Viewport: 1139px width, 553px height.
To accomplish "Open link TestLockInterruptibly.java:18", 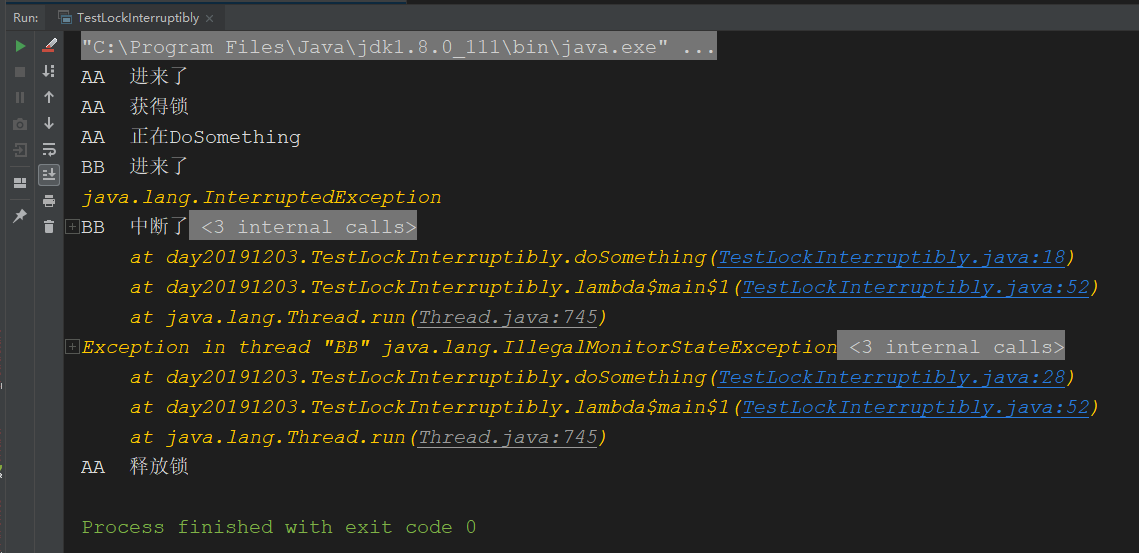I will 891,257.
